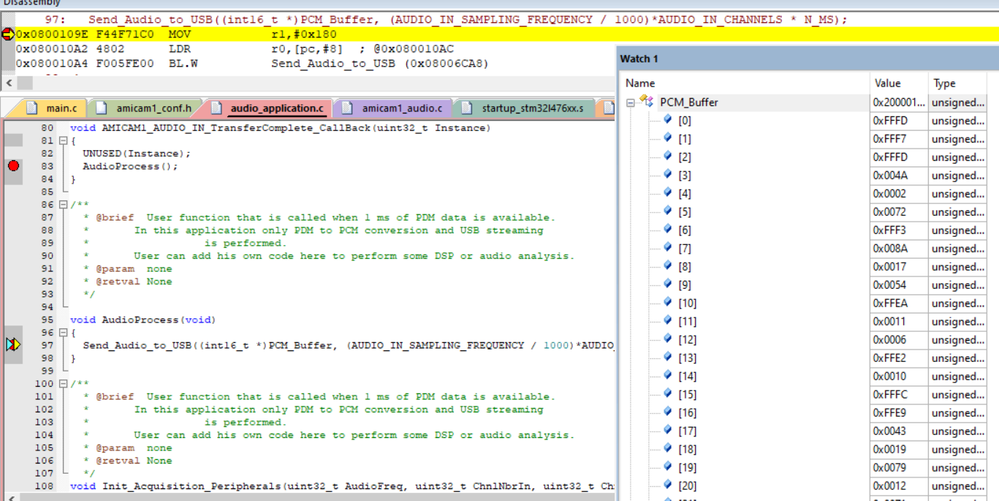999x501 pixels.
Task: Click the AudioProcess(); call on line 83
Action: [x=130, y=166]
